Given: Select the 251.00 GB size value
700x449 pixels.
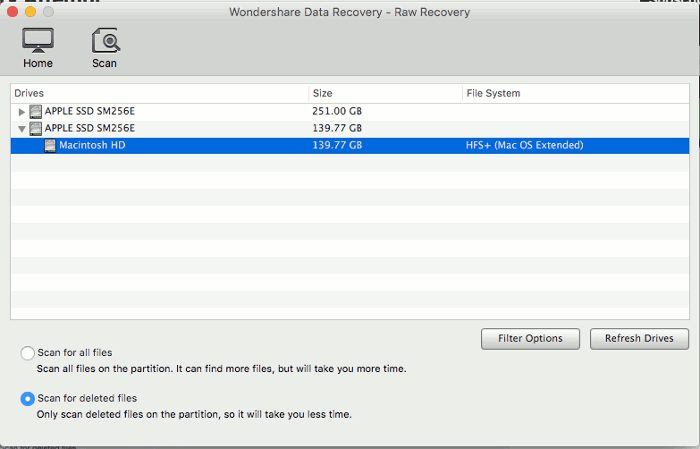Looking at the screenshot, I should [337, 111].
